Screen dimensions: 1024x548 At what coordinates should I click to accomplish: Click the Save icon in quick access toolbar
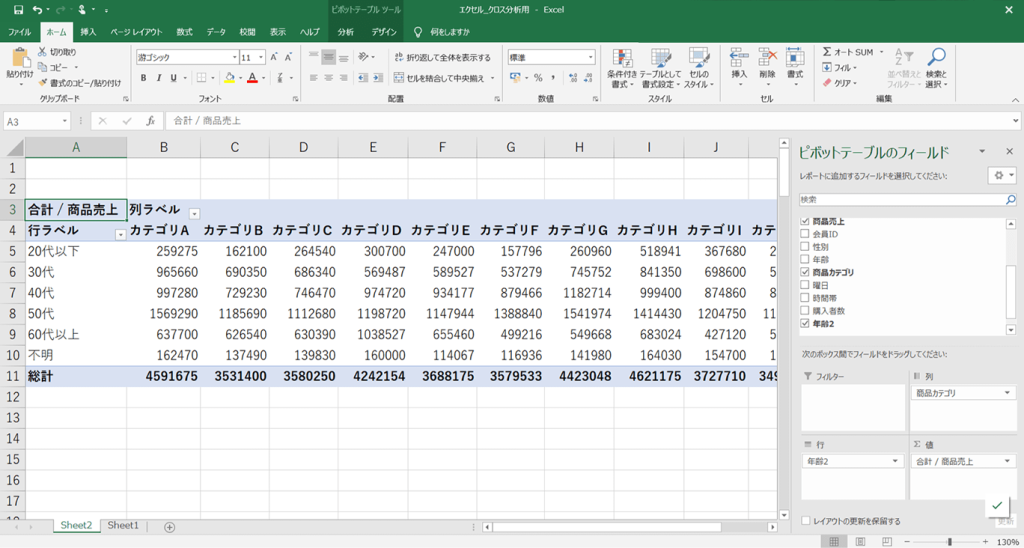(x=18, y=10)
